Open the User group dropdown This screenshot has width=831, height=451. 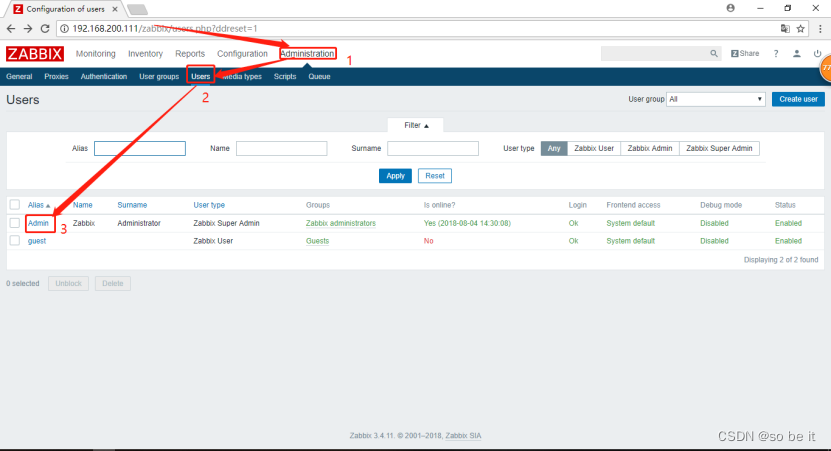(715, 99)
